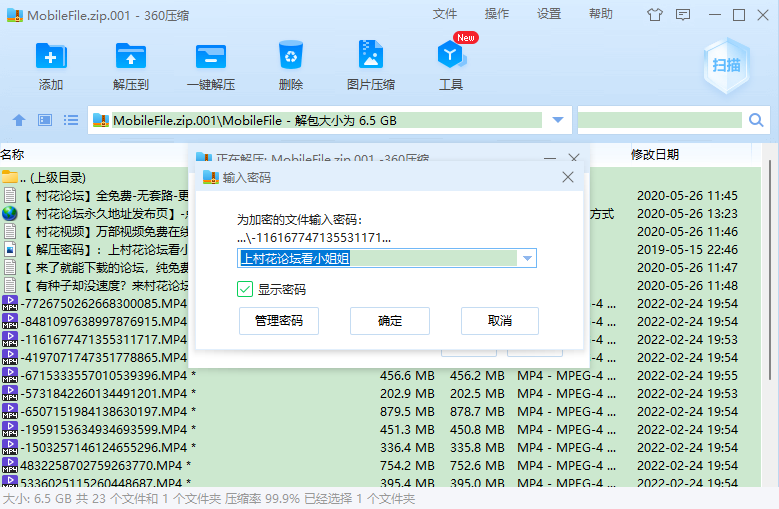Expand the archive path dropdown
This screenshot has height=509, width=779.
558,120
